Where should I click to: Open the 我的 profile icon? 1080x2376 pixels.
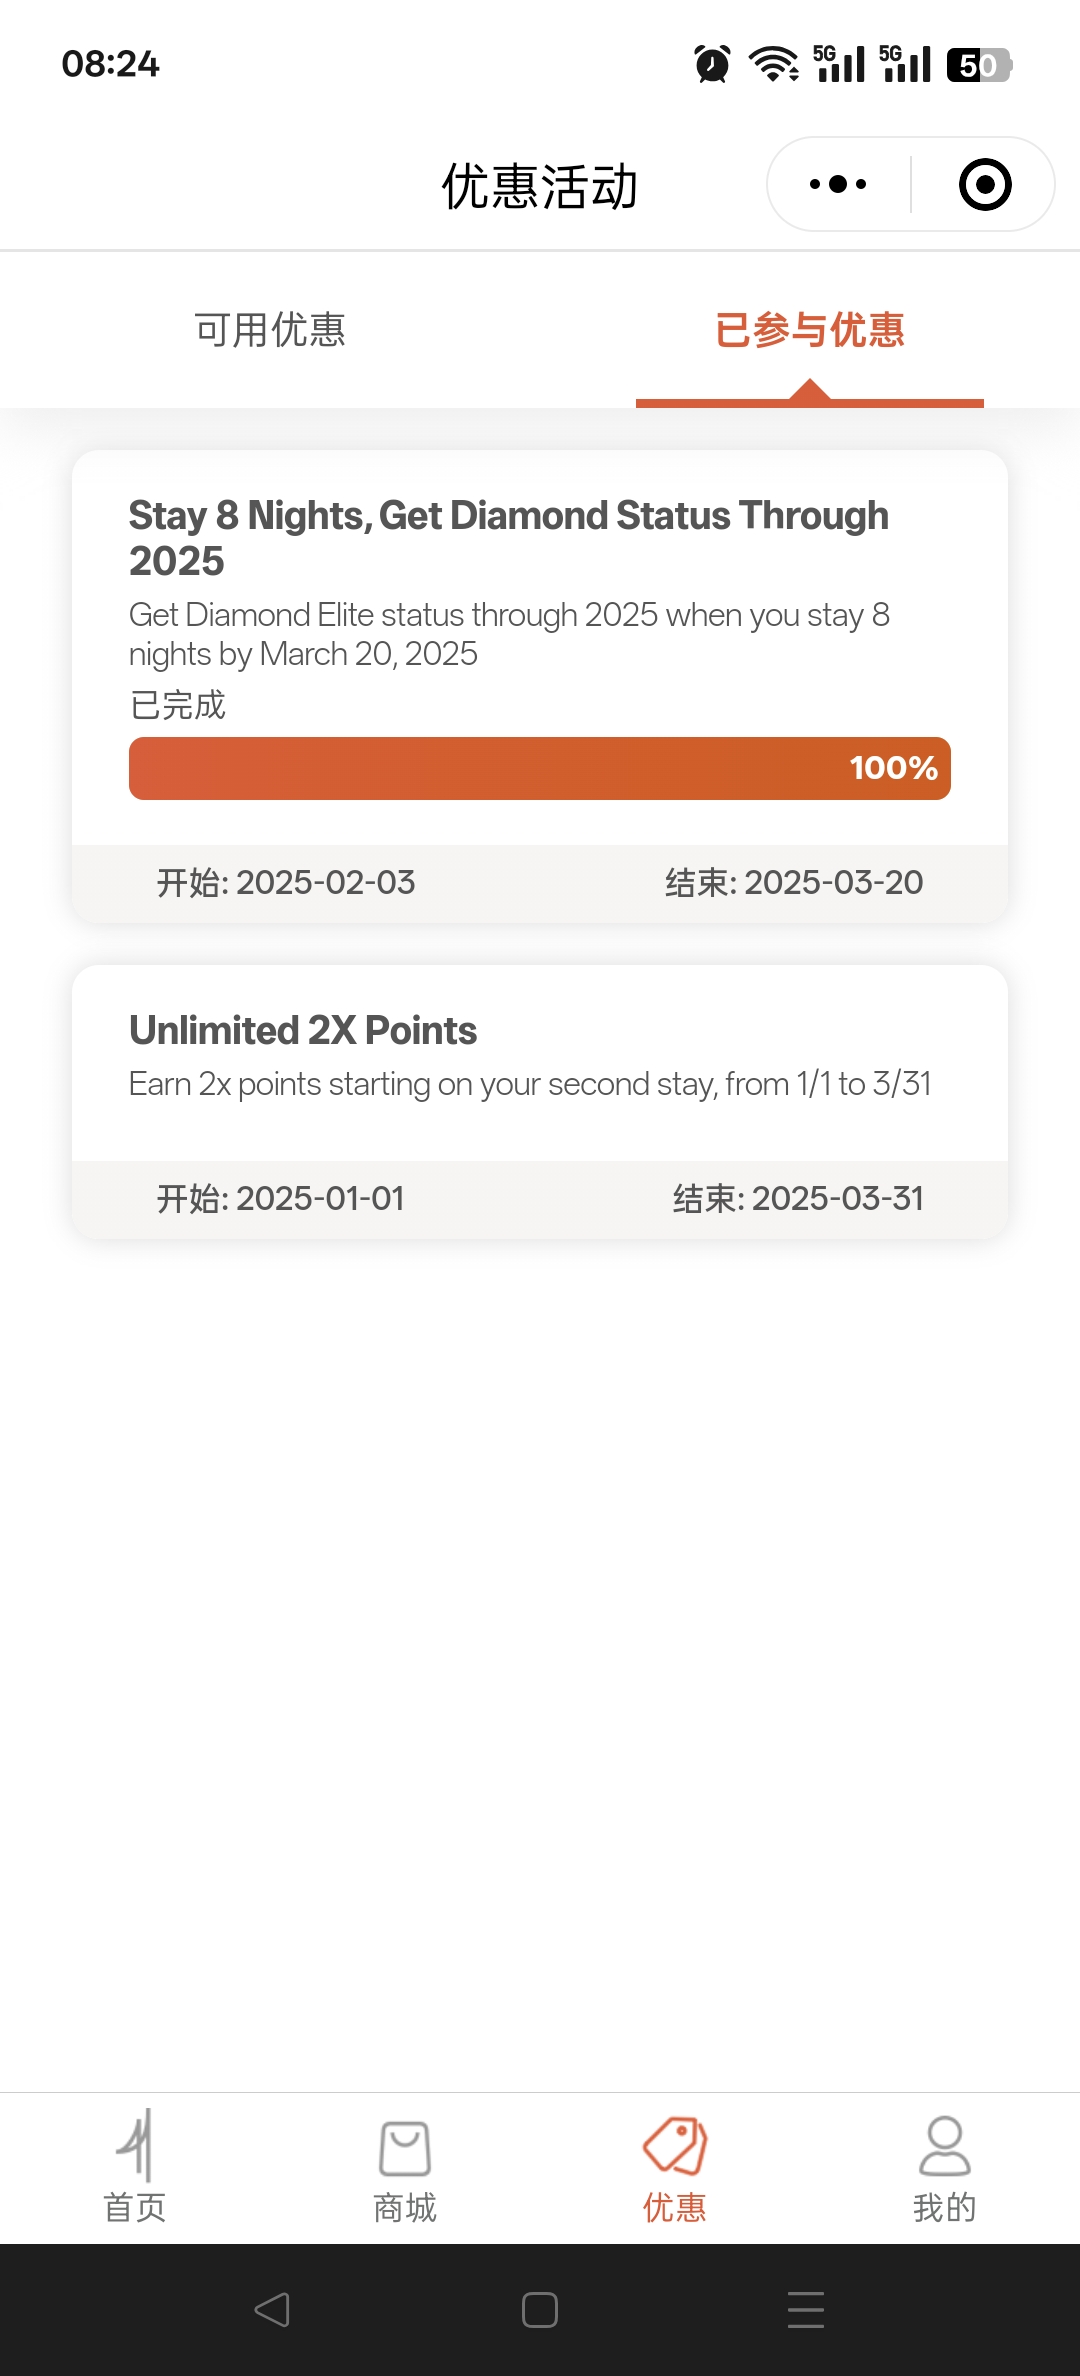[945, 2146]
